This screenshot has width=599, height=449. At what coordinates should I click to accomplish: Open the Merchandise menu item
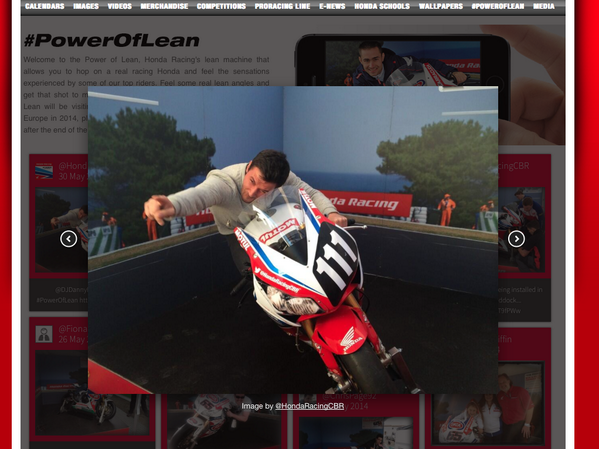pyautogui.click(x=164, y=6)
